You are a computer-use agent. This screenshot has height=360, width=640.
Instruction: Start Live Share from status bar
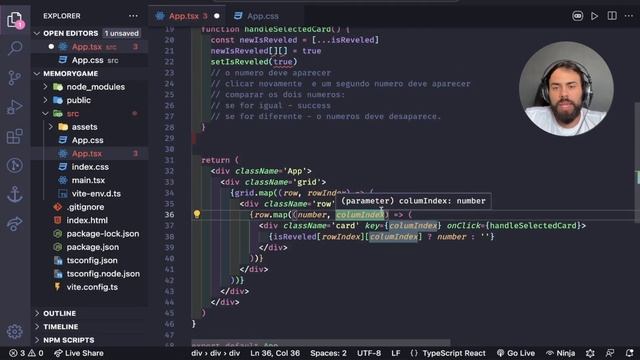(x=79, y=353)
